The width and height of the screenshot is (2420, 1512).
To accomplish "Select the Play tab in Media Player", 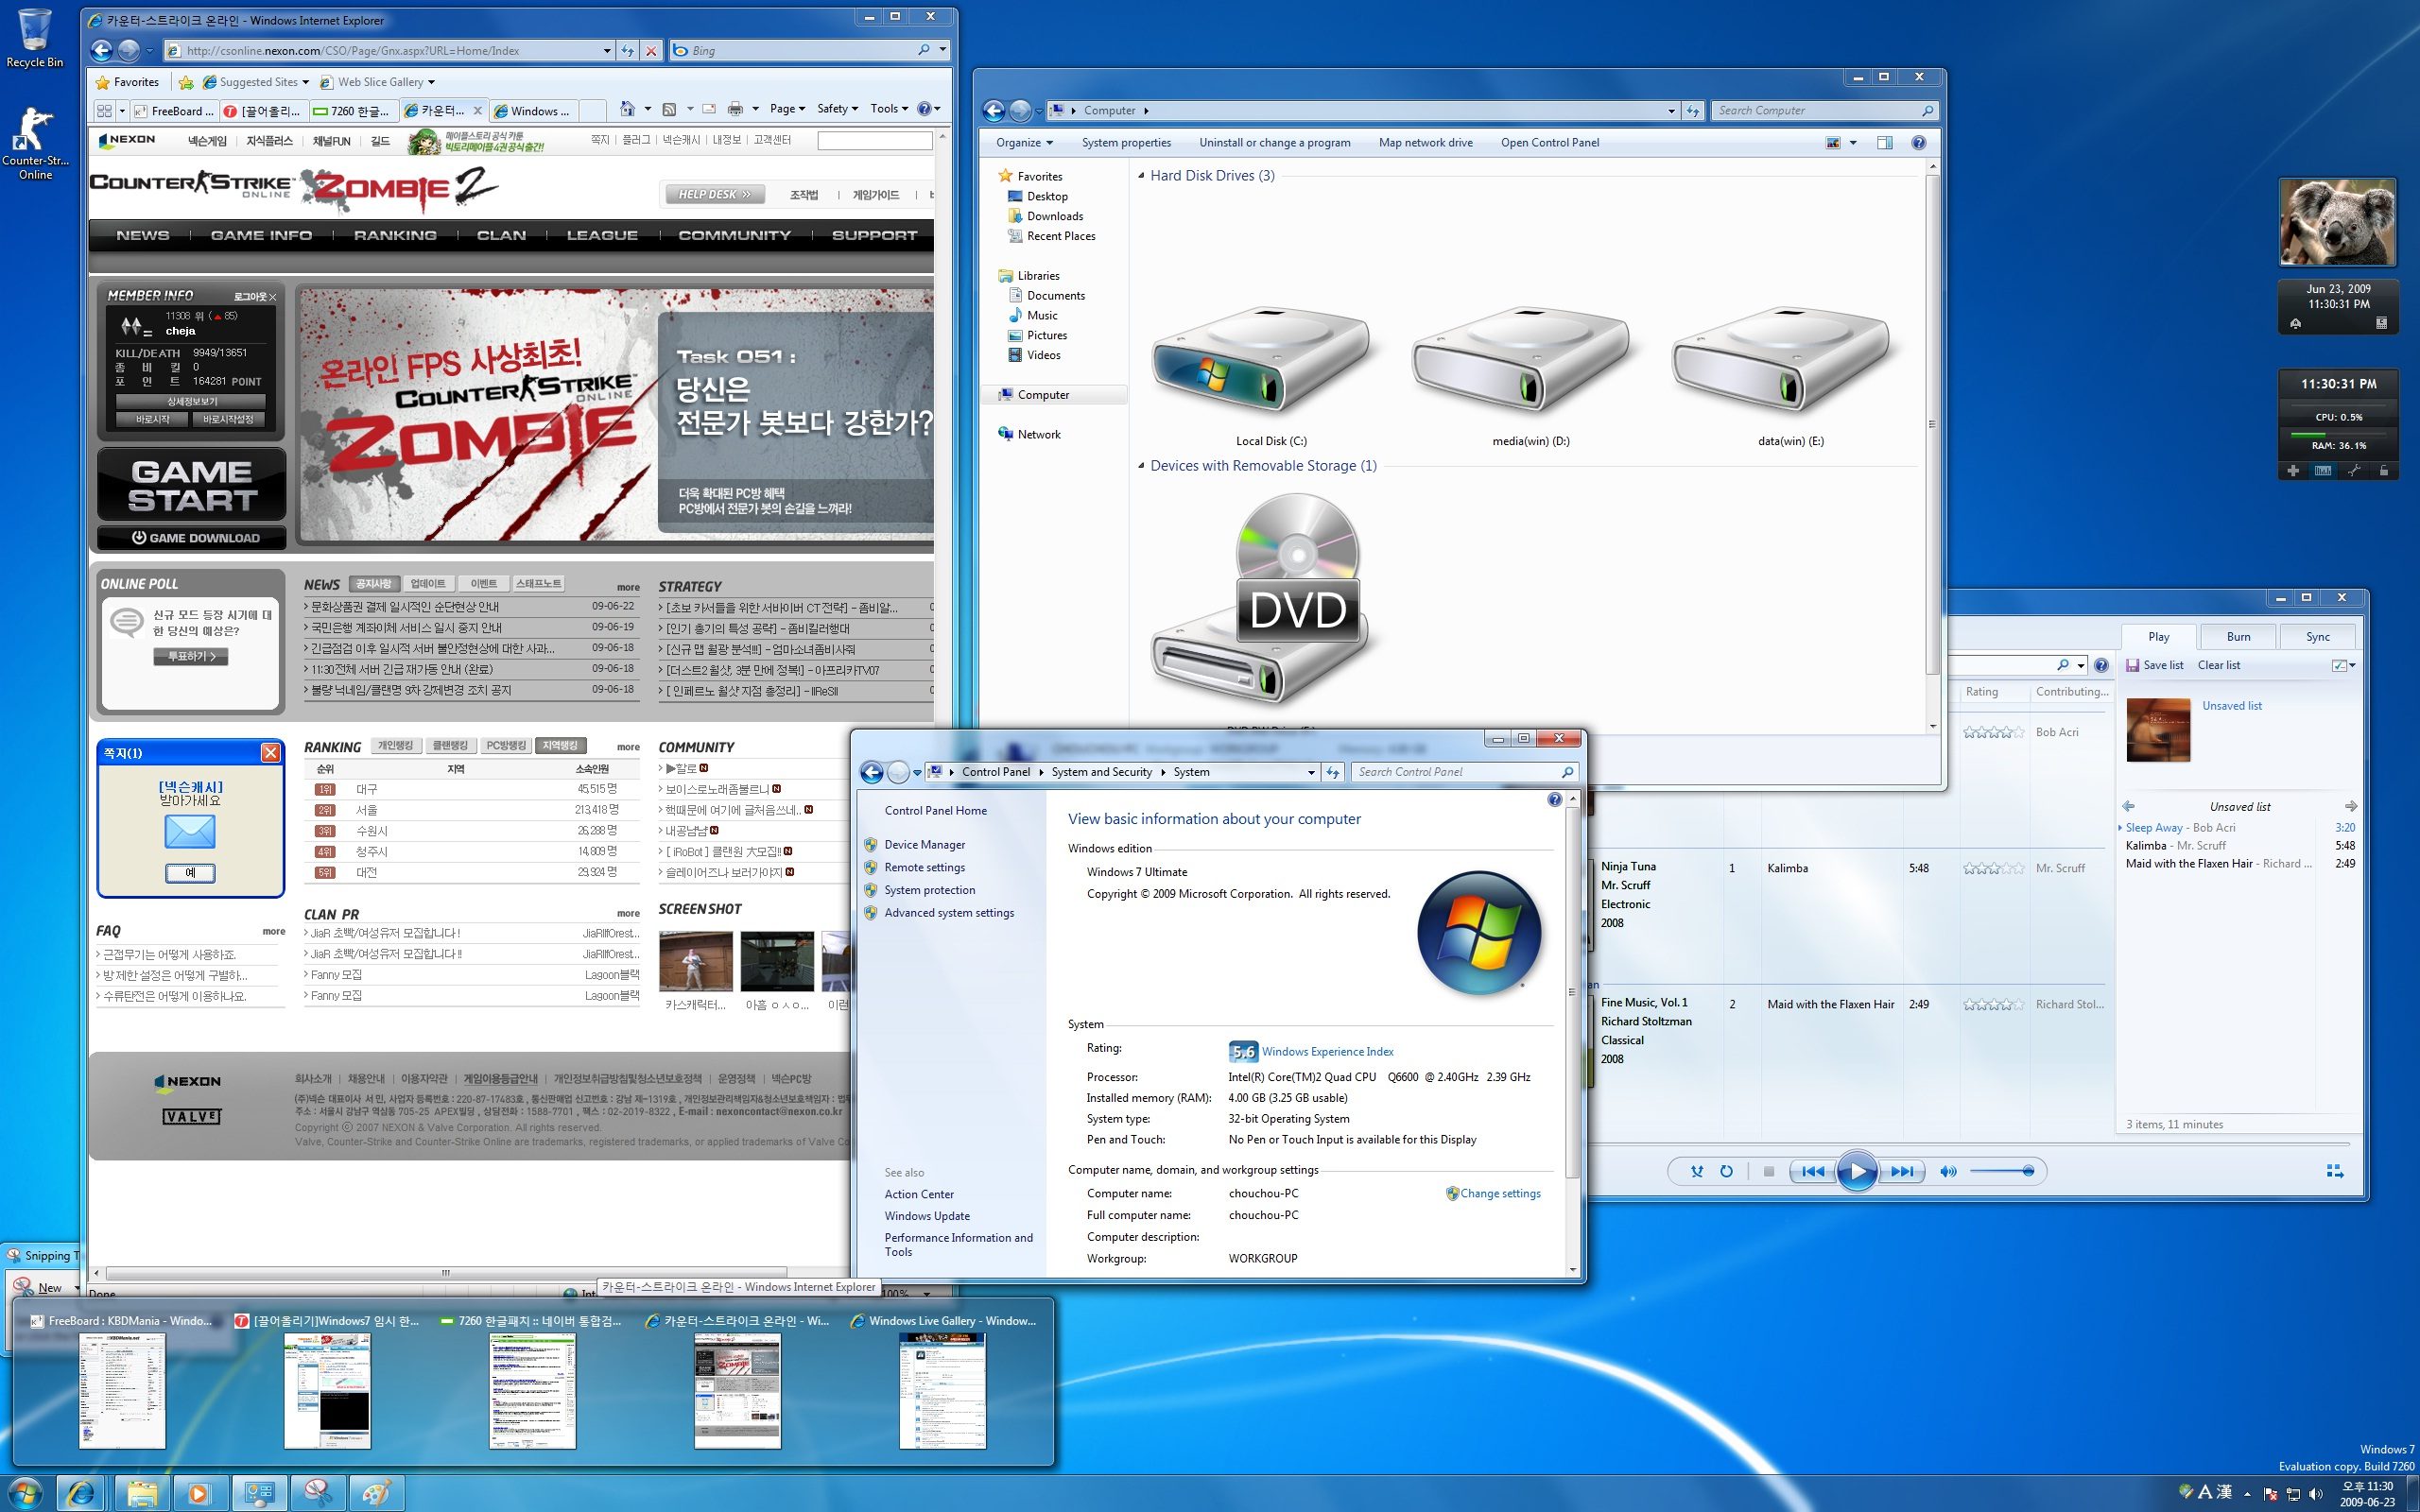I will [x=2158, y=636].
